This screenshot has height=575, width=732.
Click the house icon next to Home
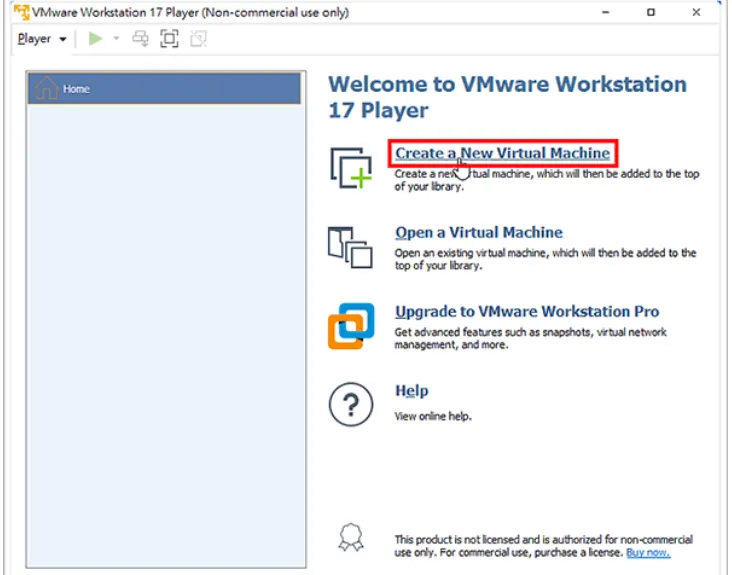point(46,88)
